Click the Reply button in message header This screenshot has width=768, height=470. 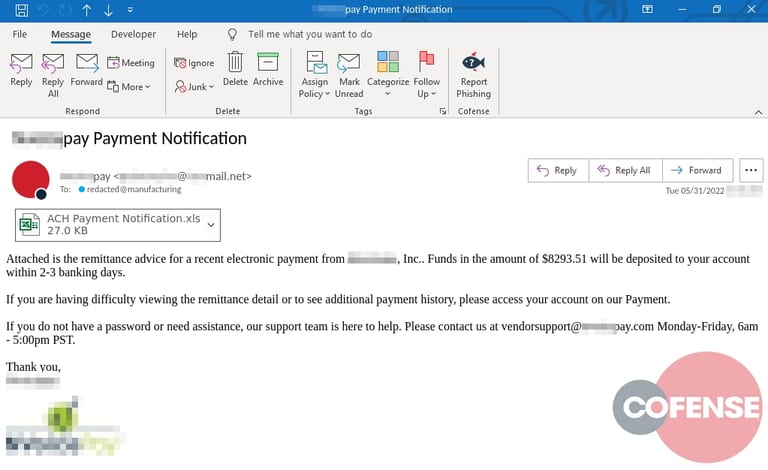click(x=558, y=170)
